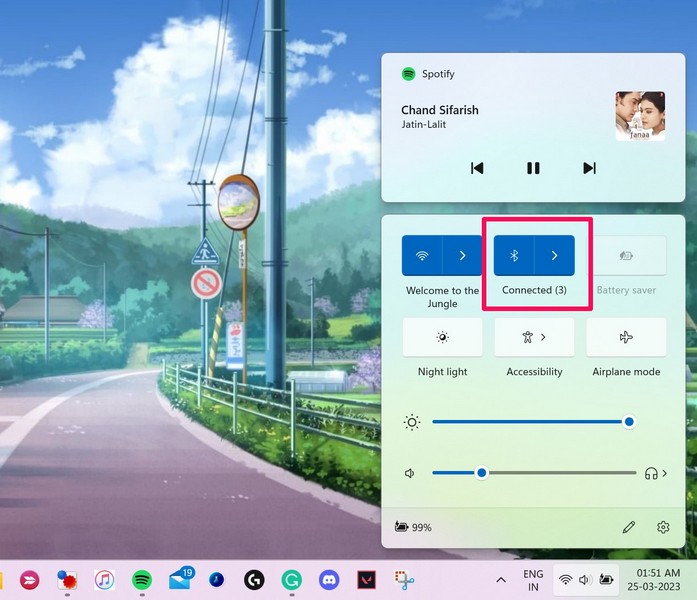This screenshot has width=697, height=600.
Task: Open the Mail app with 19 badge
Action: click(180, 579)
